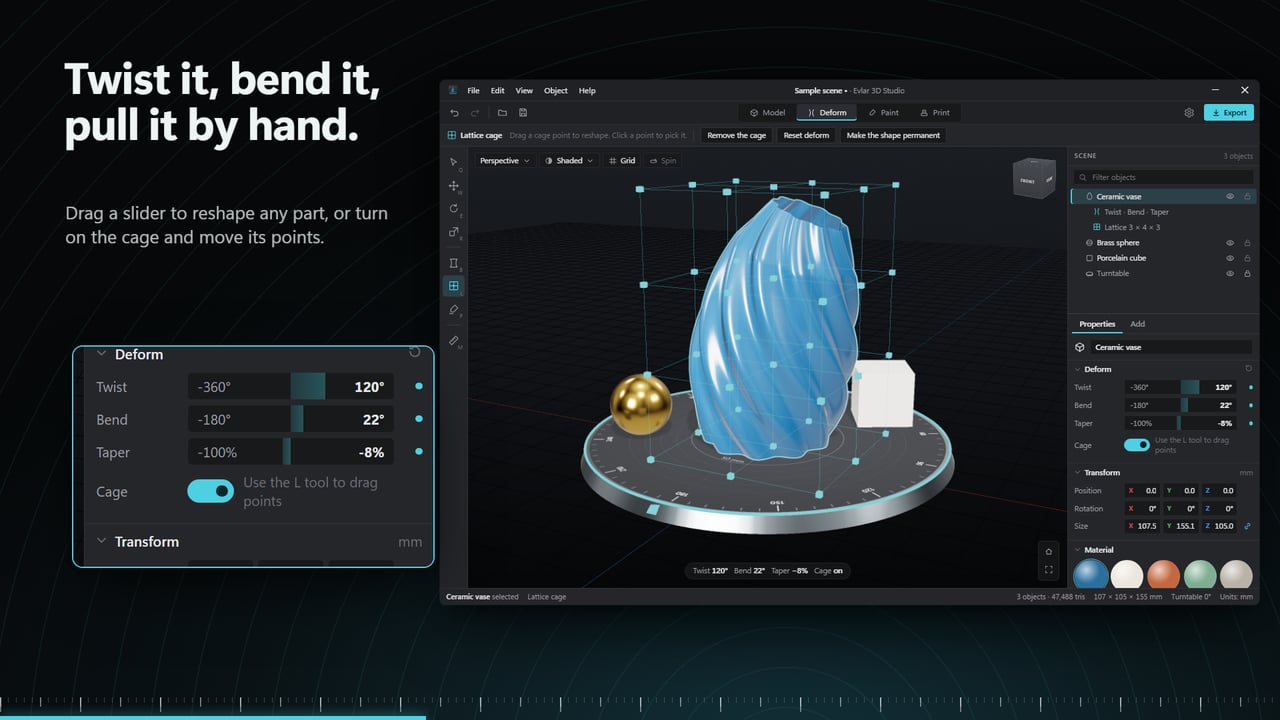Select the Lattice cage grid tool
The width and height of the screenshot is (1280, 720).
point(454,286)
